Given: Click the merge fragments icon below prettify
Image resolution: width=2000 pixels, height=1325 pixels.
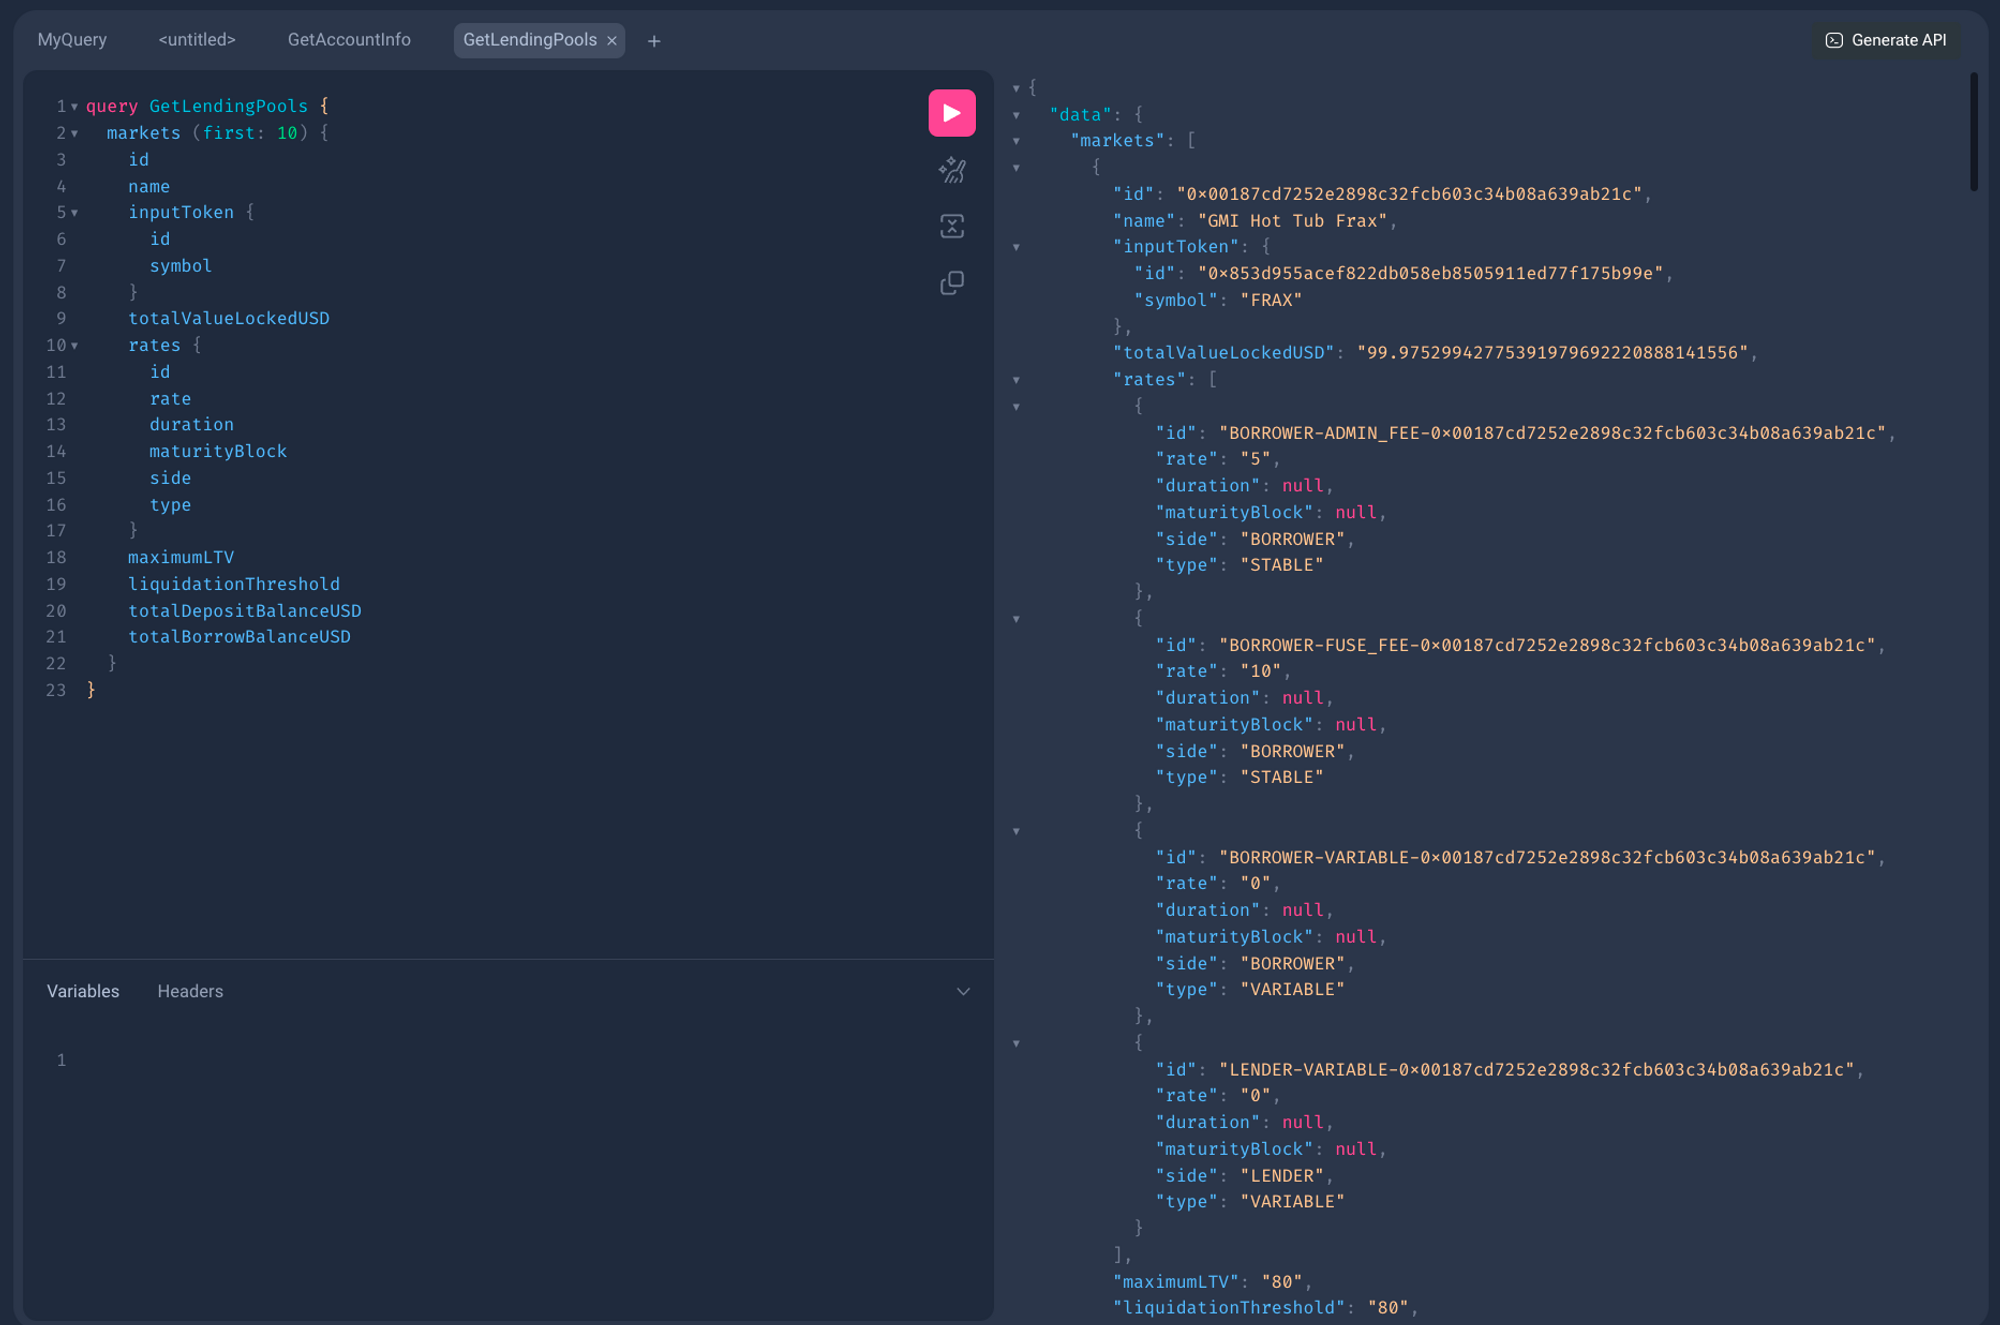Looking at the screenshot, I should point(951,226).
